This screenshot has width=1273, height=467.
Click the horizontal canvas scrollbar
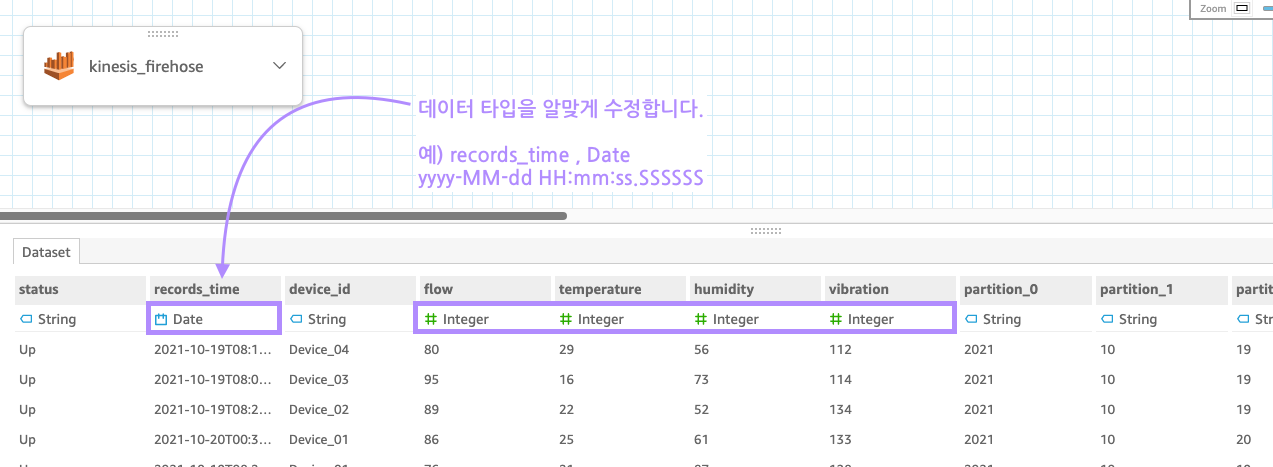tap(283, 215)
